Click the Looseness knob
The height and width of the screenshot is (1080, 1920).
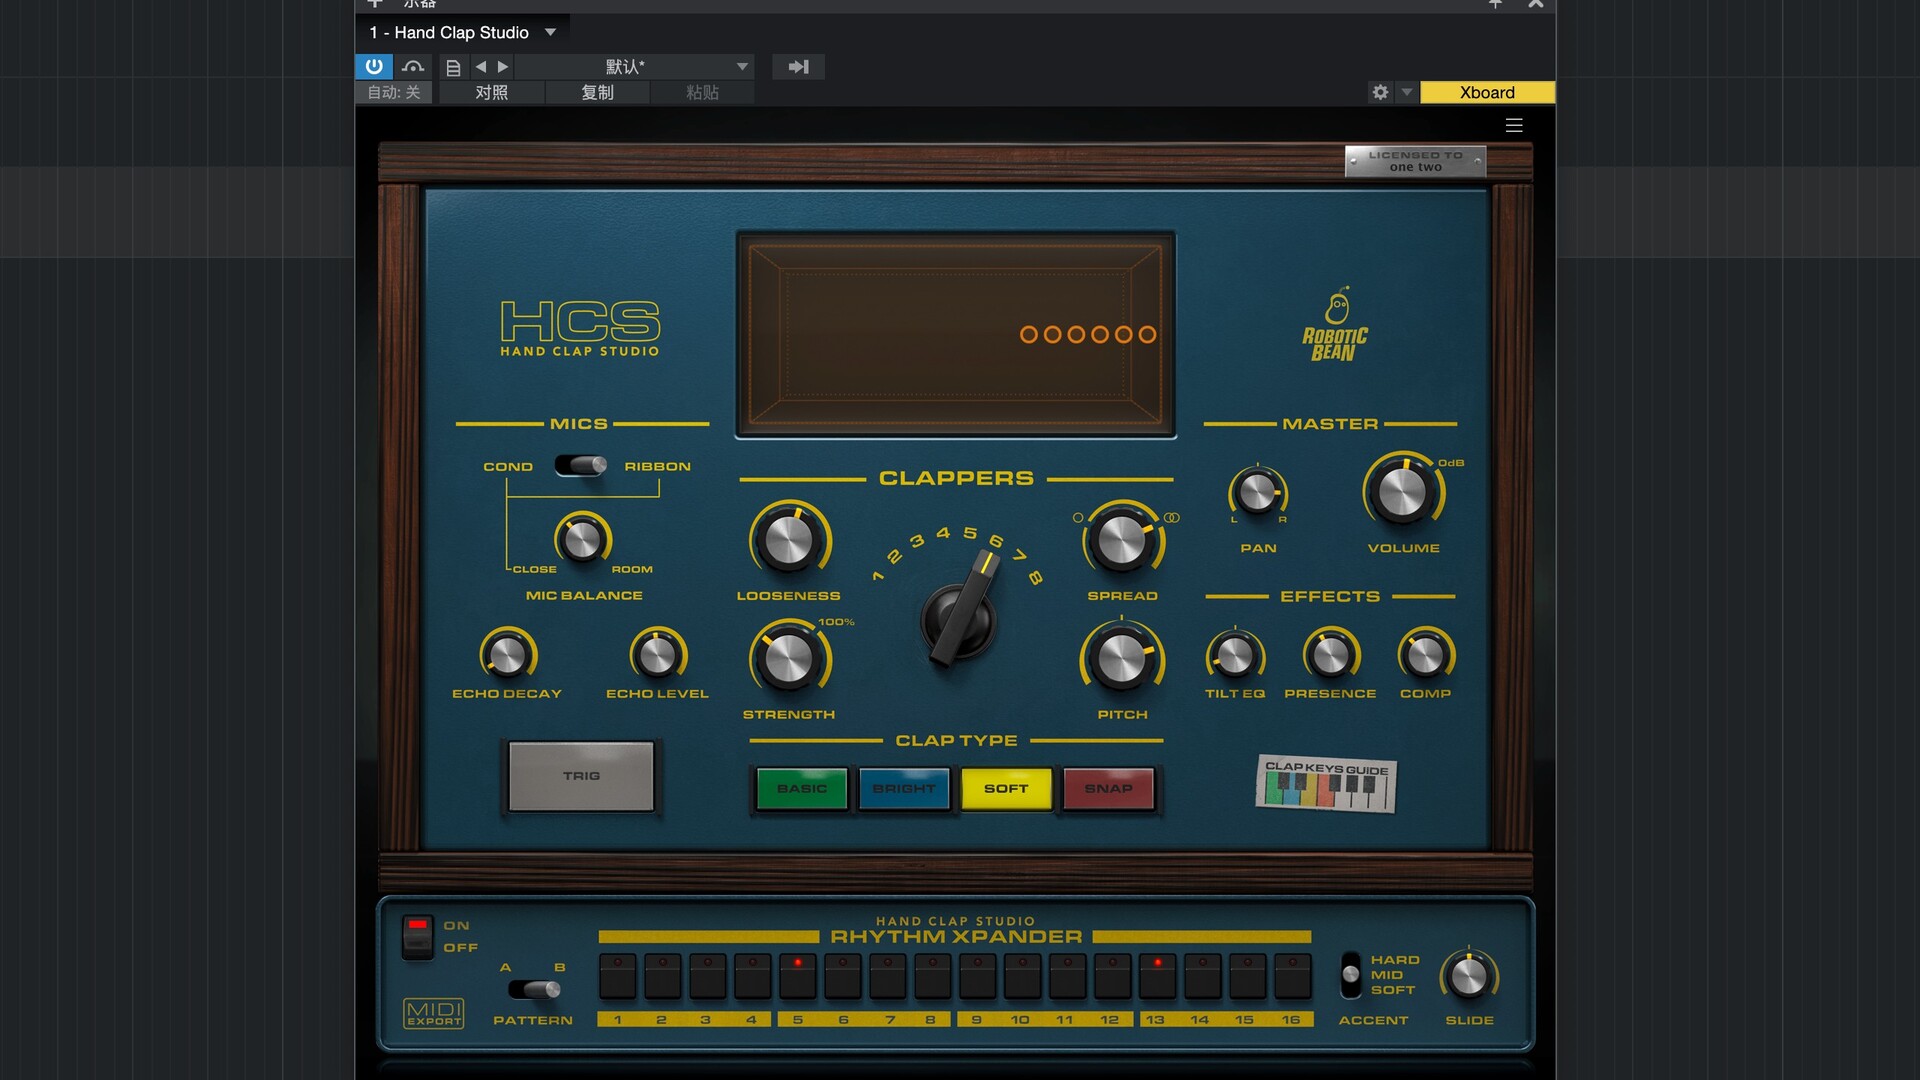pos(789,540)
